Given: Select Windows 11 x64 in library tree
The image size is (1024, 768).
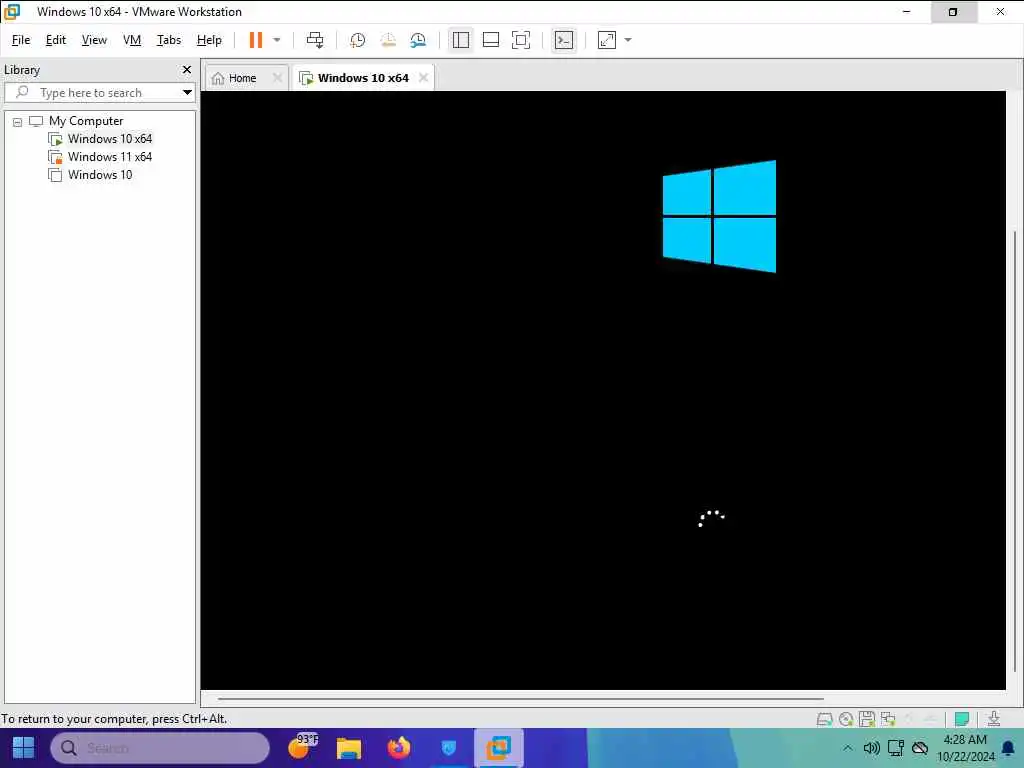Looking at the screenshot, I should click(110, 157).
